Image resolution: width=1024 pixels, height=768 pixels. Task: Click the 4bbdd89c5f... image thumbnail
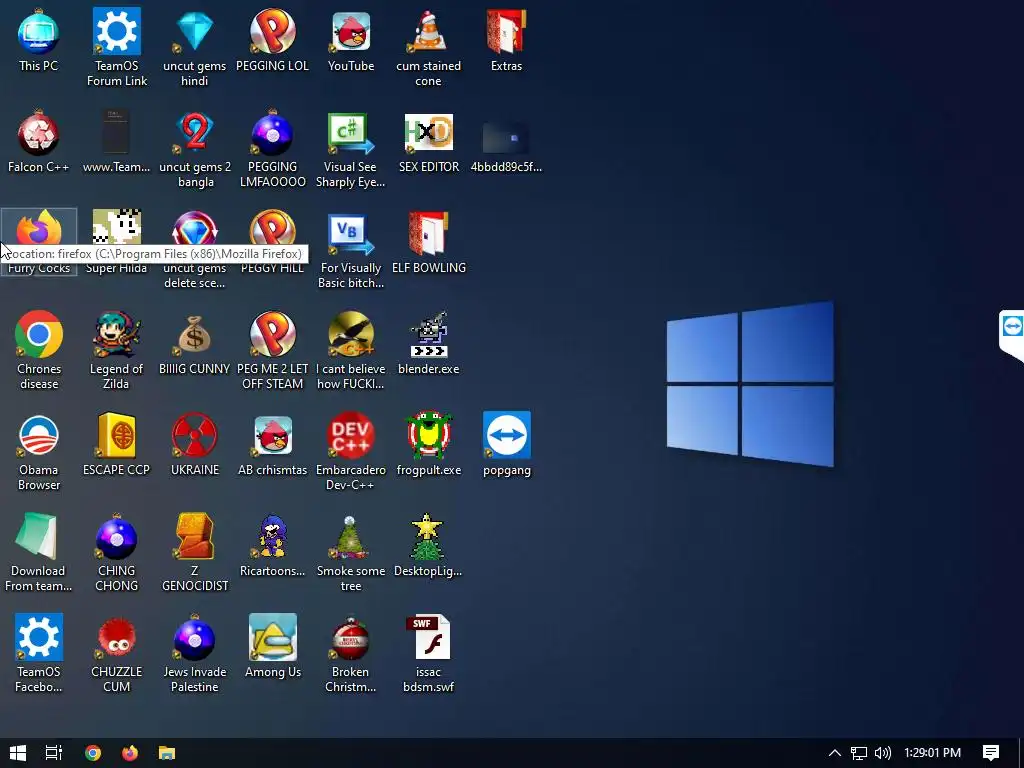pos(506,137)
